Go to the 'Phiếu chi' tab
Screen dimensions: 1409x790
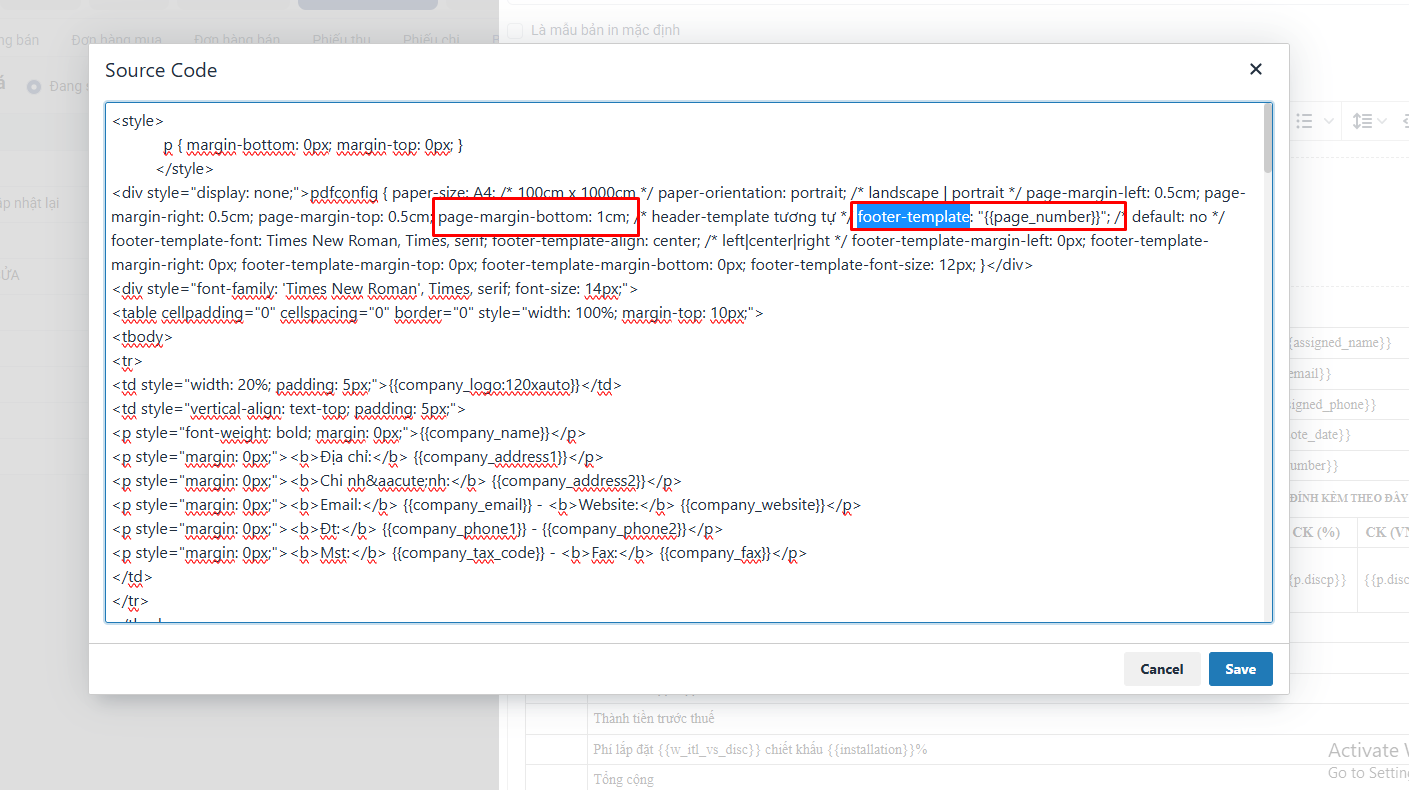tap(431, 39)
